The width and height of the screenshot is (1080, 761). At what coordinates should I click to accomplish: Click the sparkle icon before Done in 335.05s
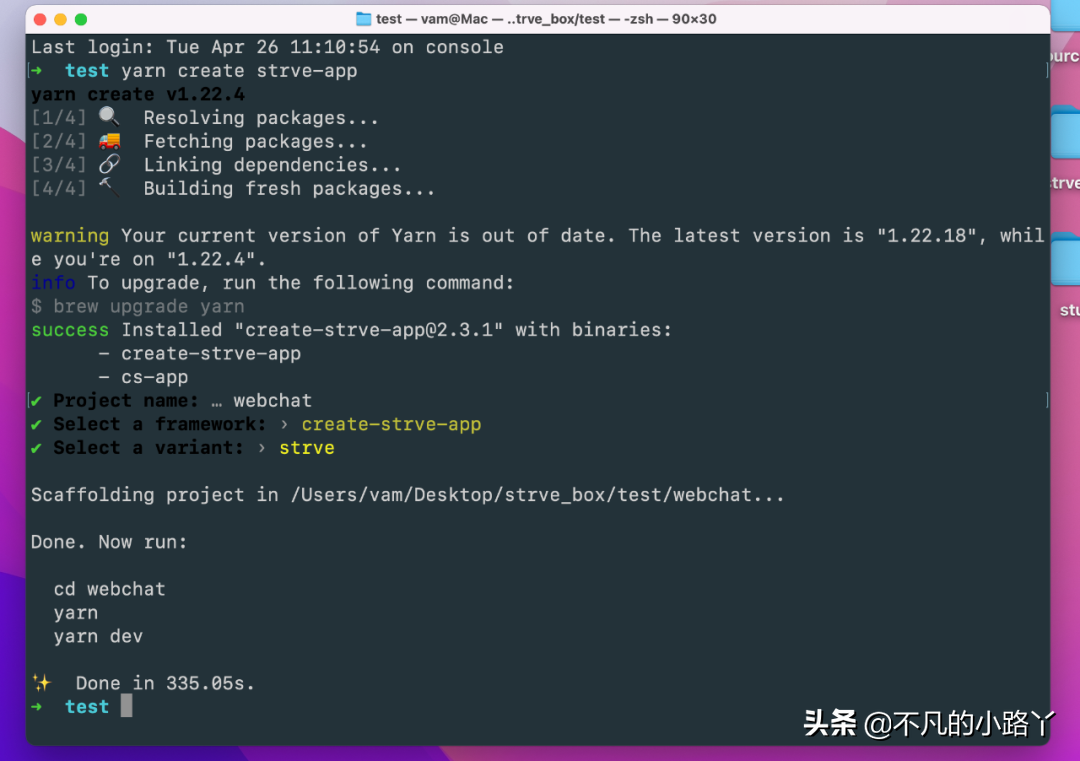[41, 681]
